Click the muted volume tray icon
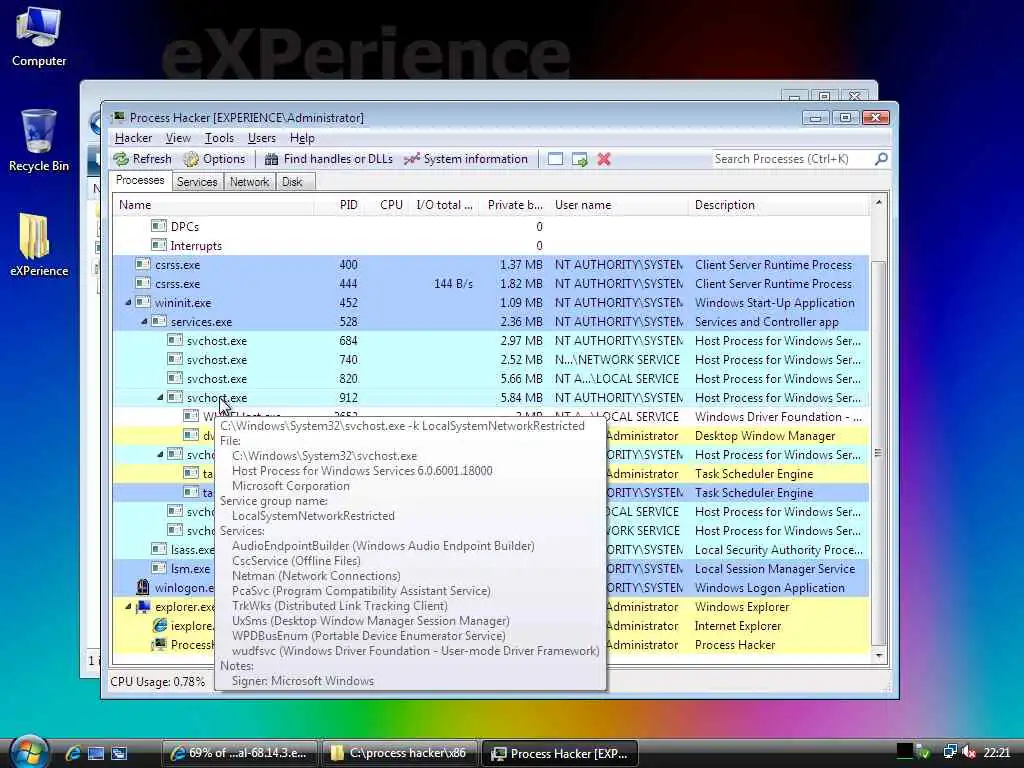The image size is (1024, 768). [968, 753]
